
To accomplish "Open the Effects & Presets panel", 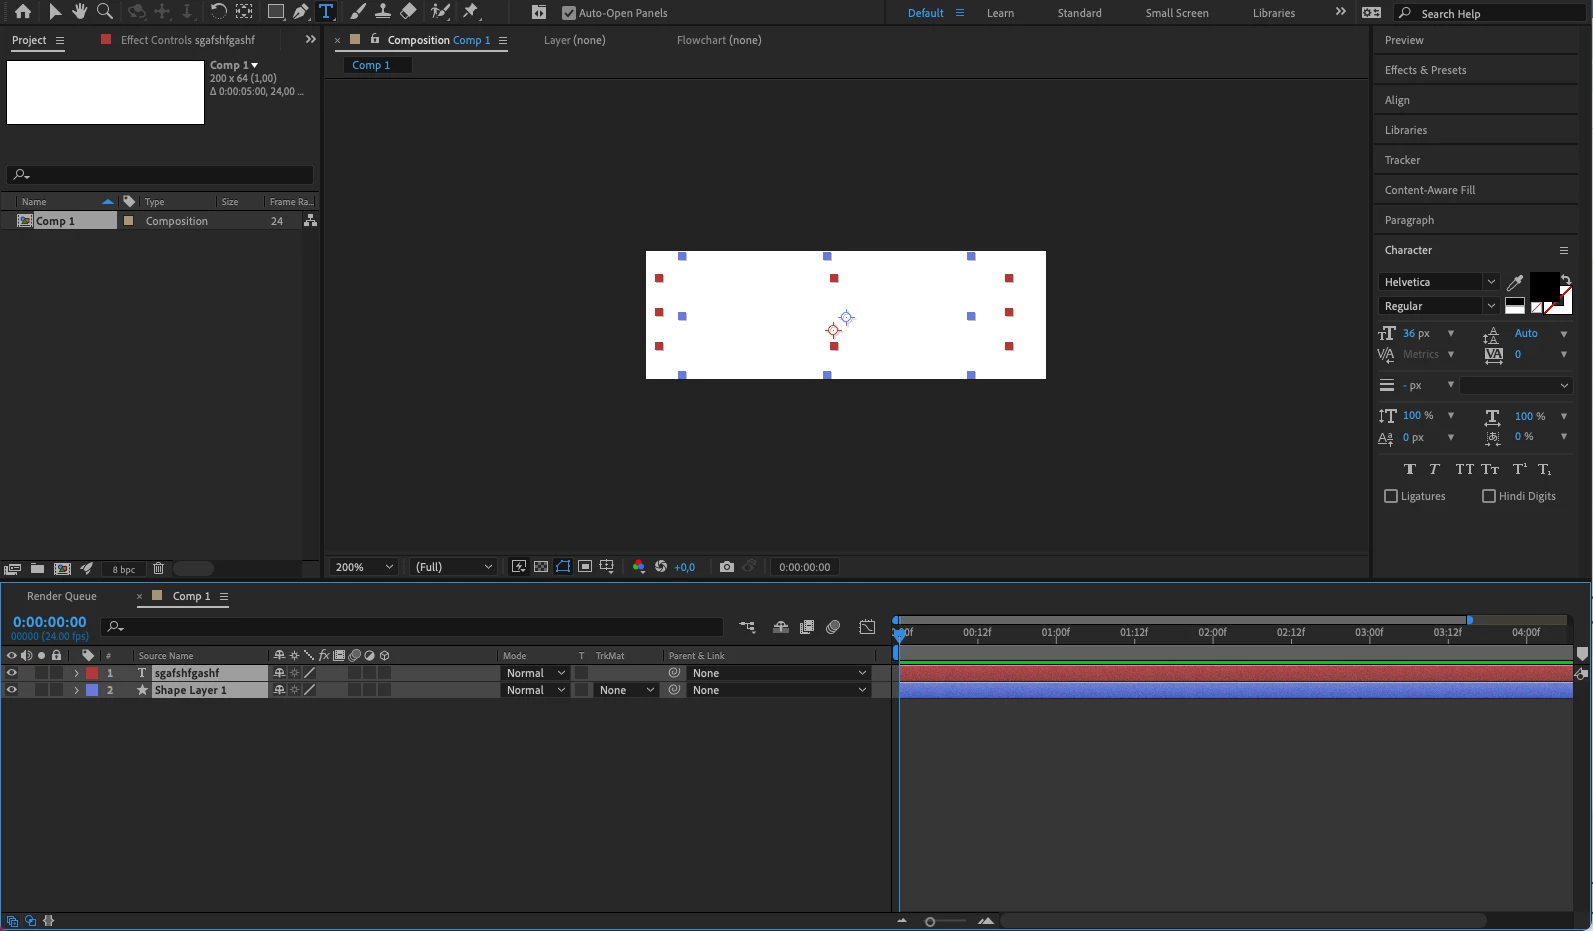I will 1425,70.
